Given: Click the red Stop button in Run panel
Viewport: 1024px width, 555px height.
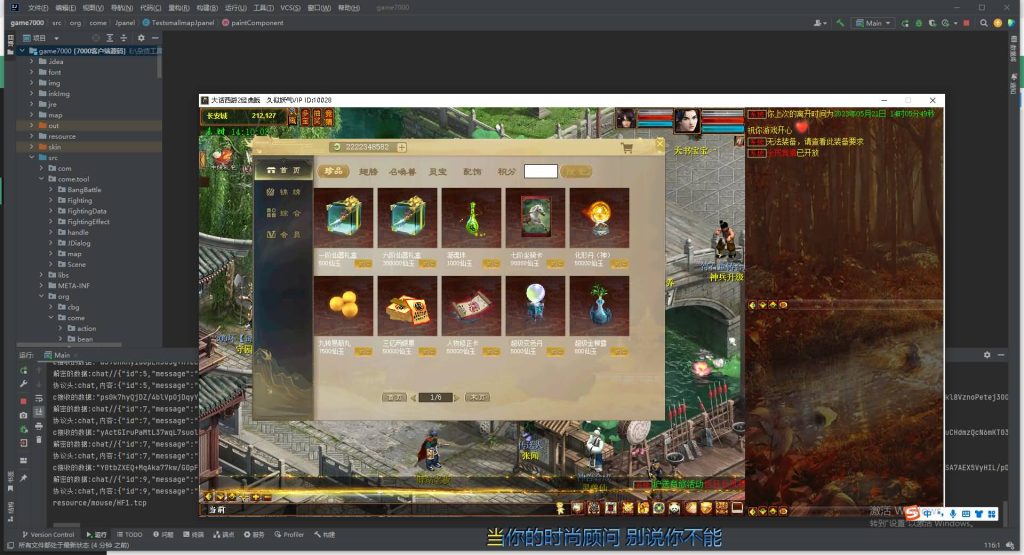Looking at the screenshot, I should pyautogui.click(x=23, y=401).
